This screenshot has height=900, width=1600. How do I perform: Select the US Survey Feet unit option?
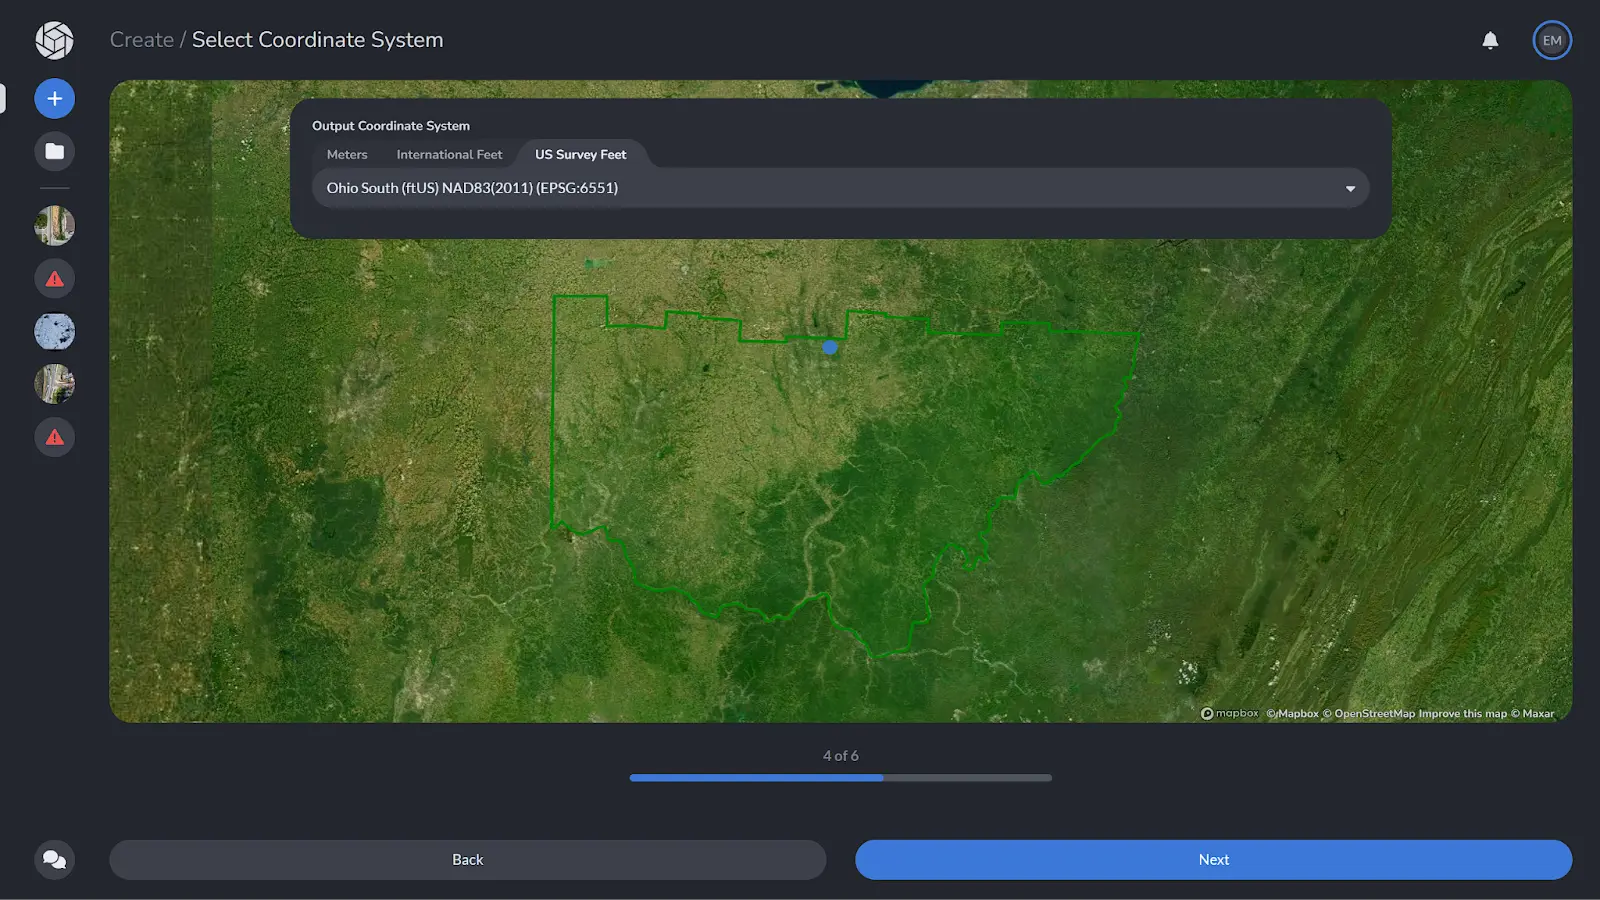pos(581,154)
